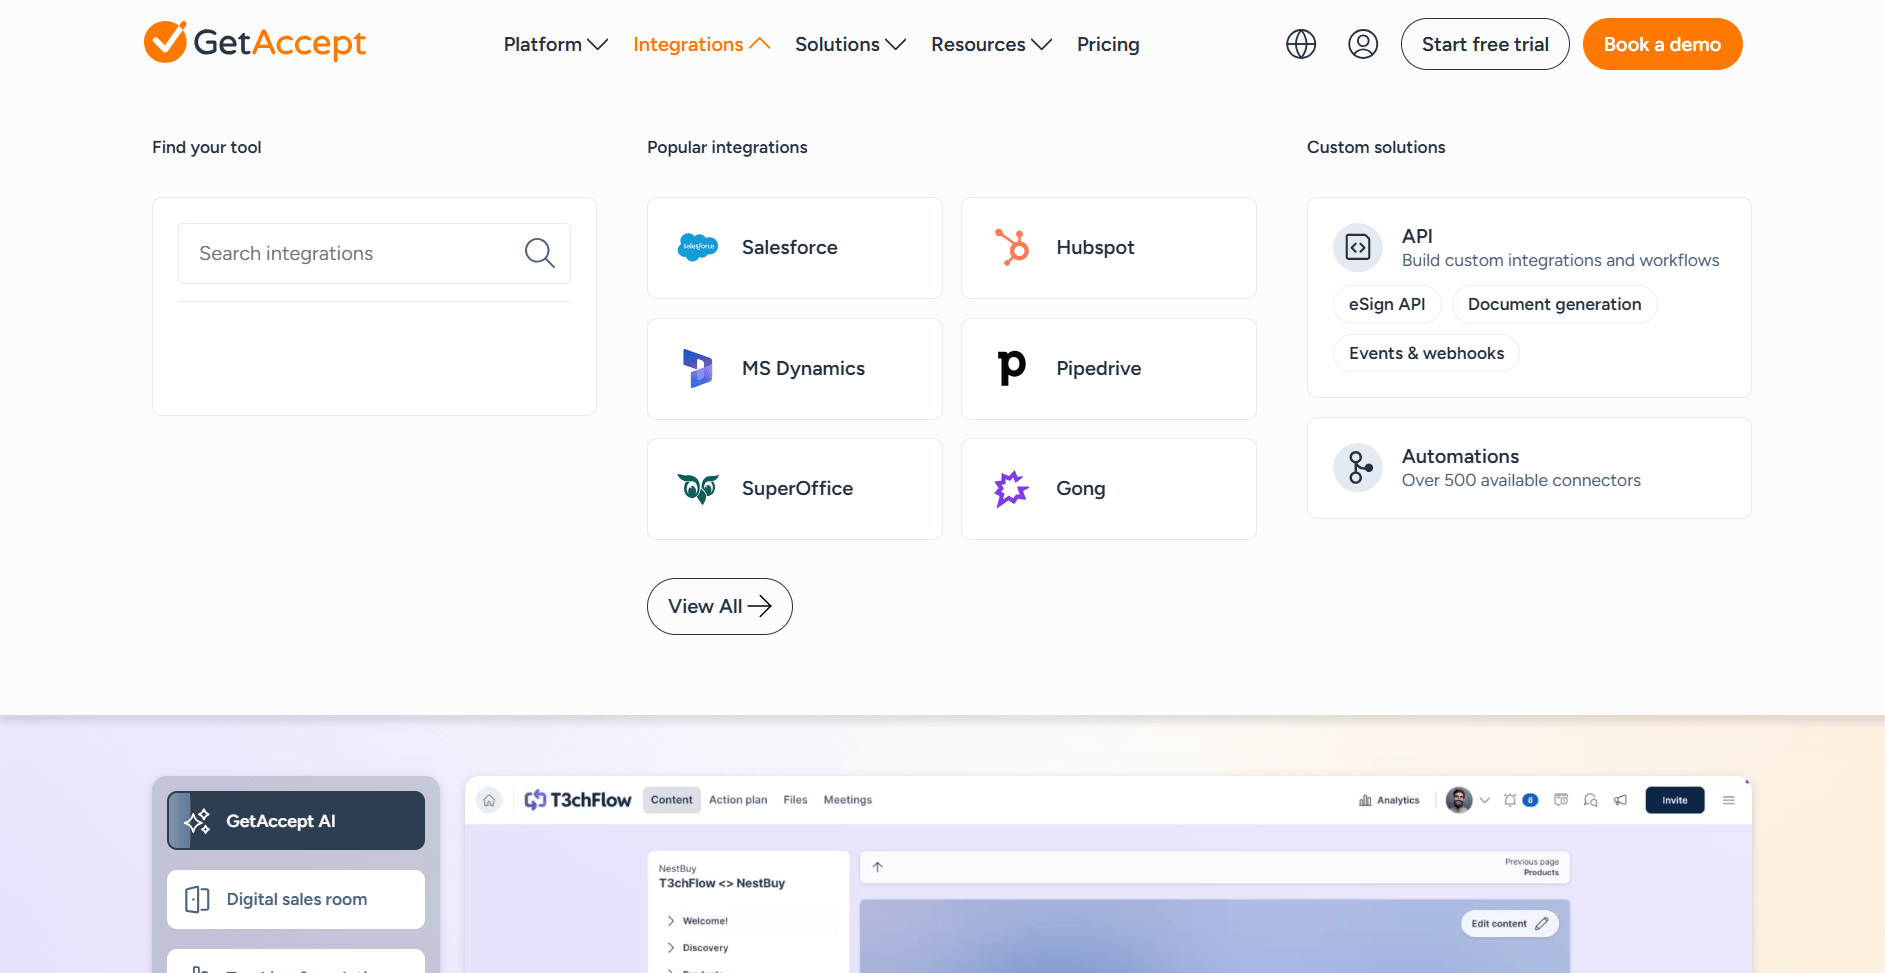Open Events & webhooks link
The width and height of the screenshot is (1885, 973).
[1426, 353]
